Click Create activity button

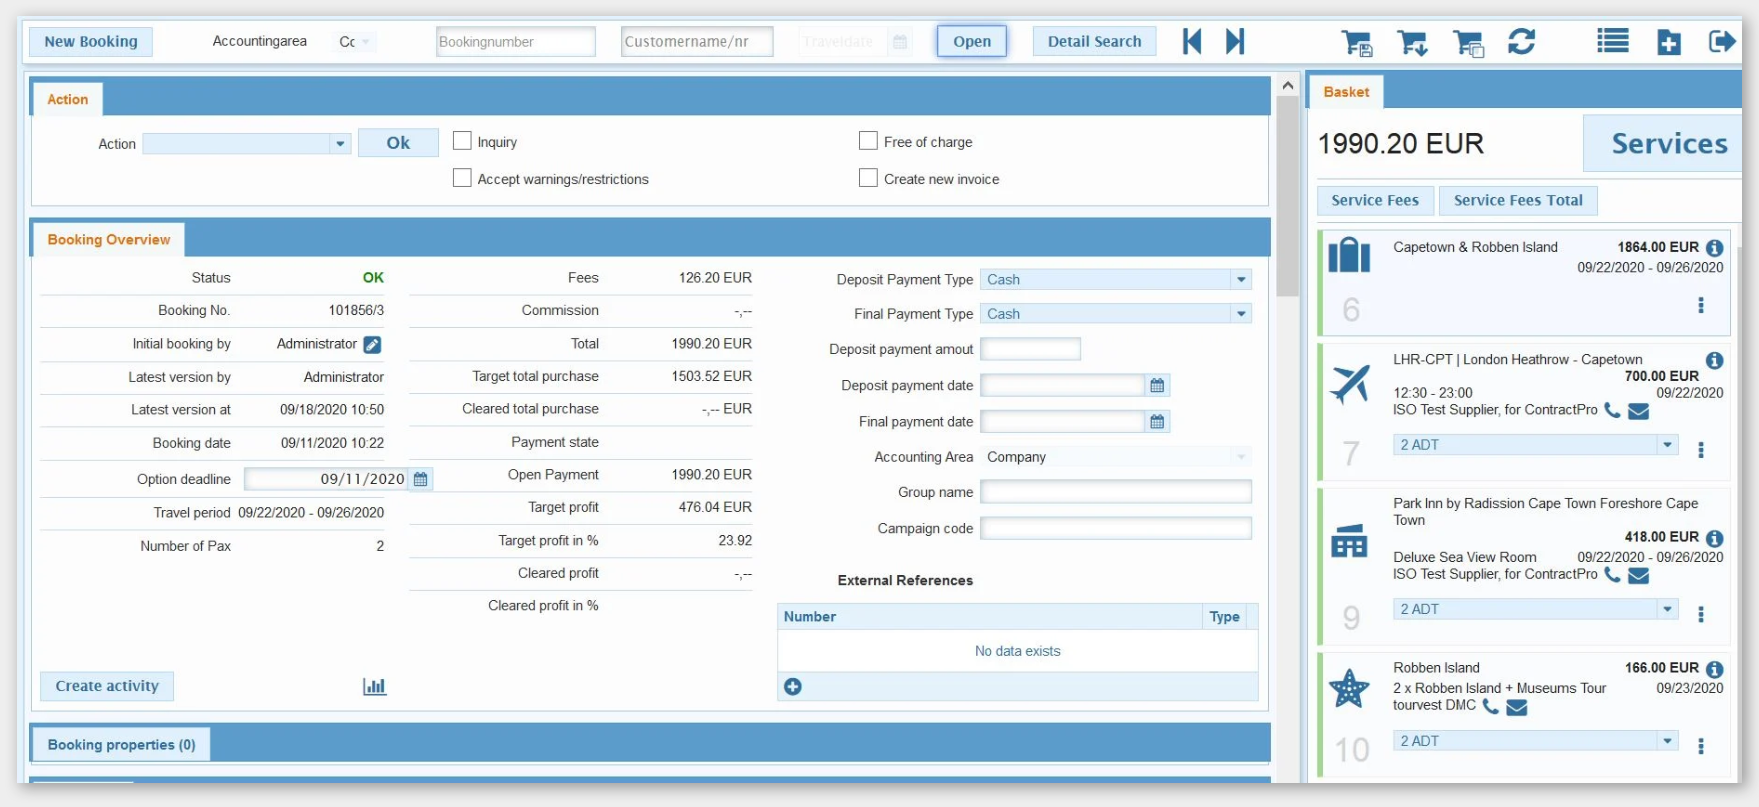(x=107, y=686)
